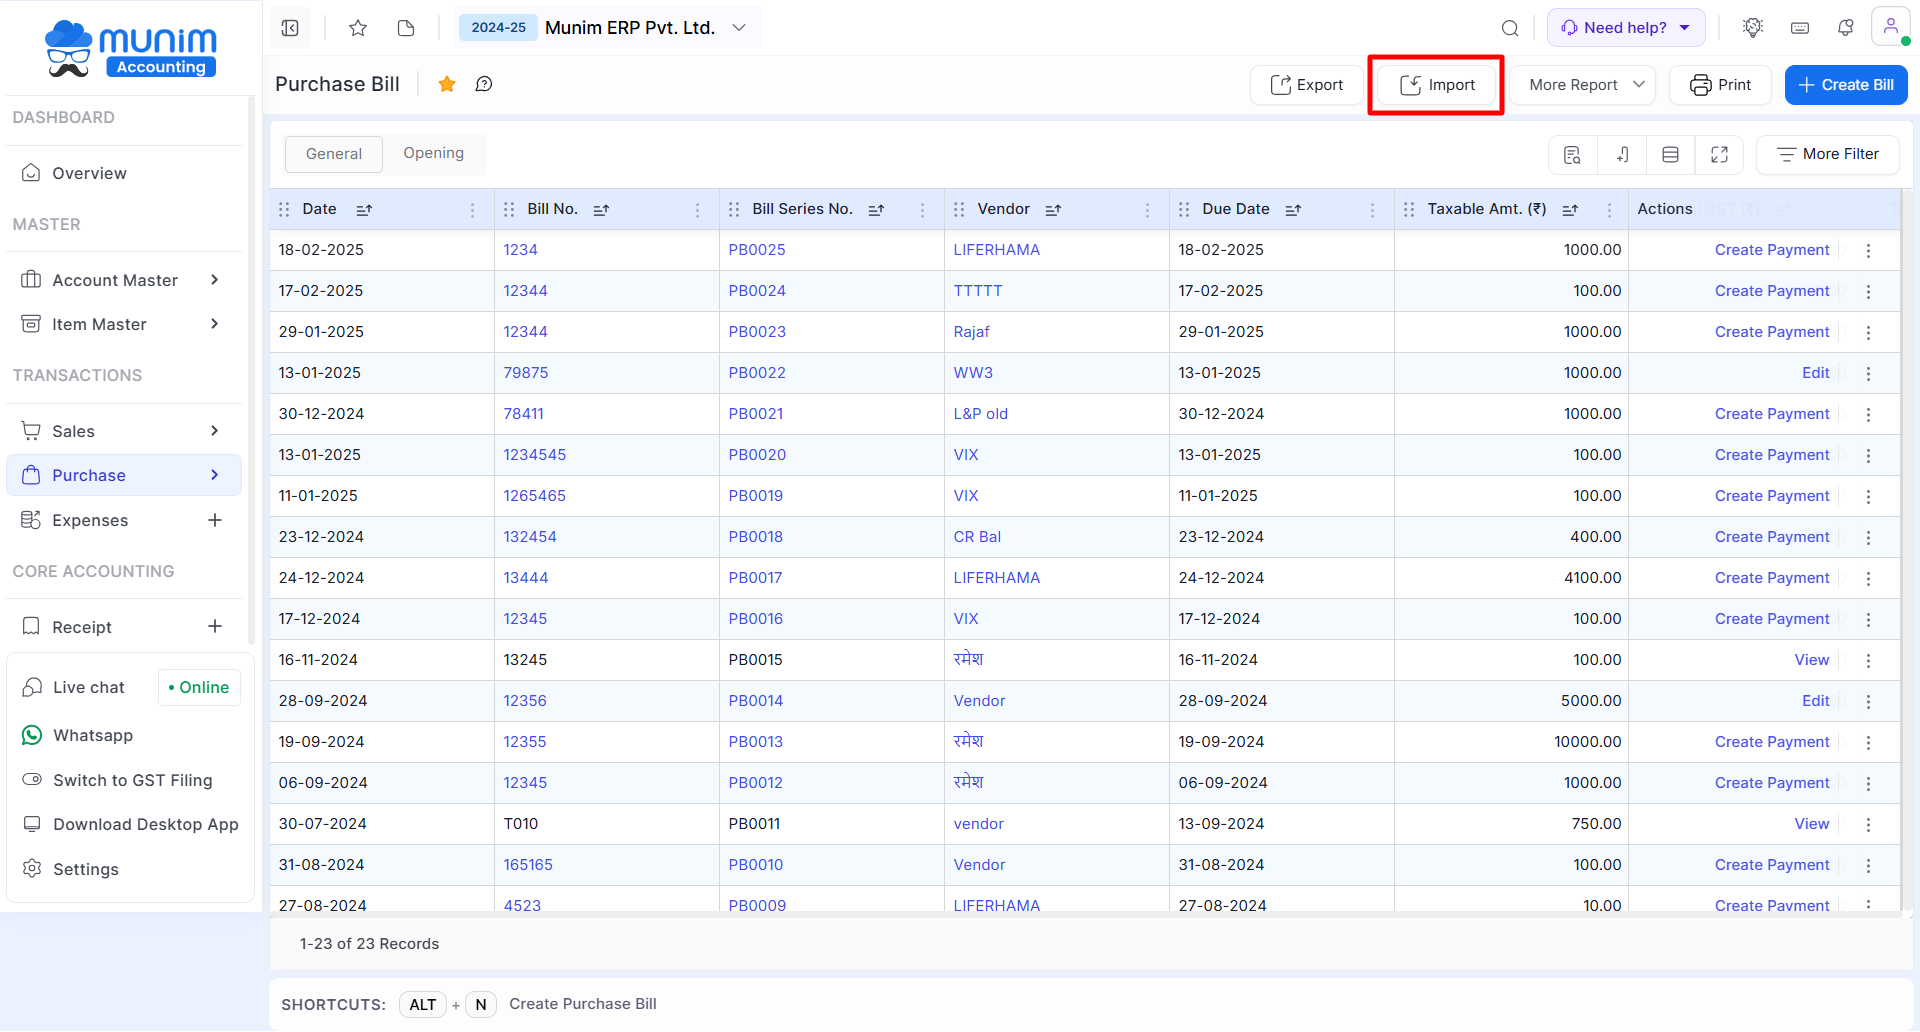Click date cell 30-12-2024 for PB0021

[321, 414]
